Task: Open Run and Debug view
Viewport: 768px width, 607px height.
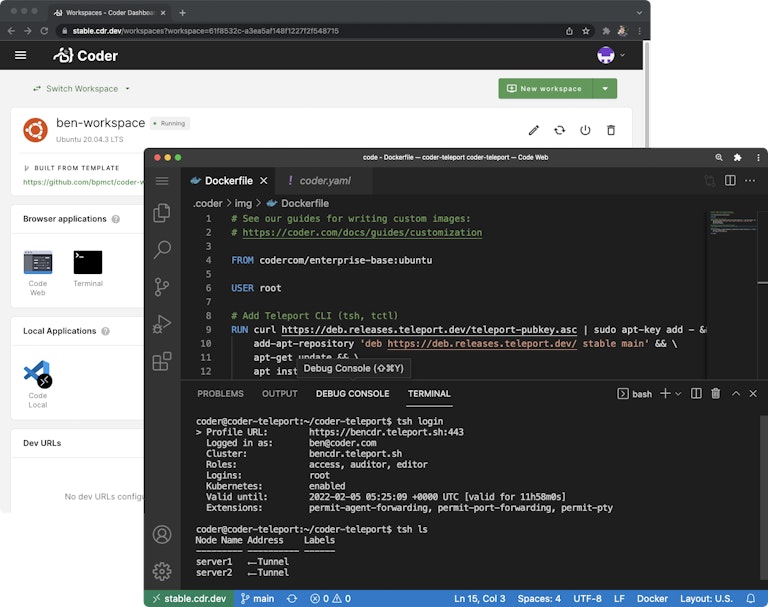Action: tap(161, 325)
